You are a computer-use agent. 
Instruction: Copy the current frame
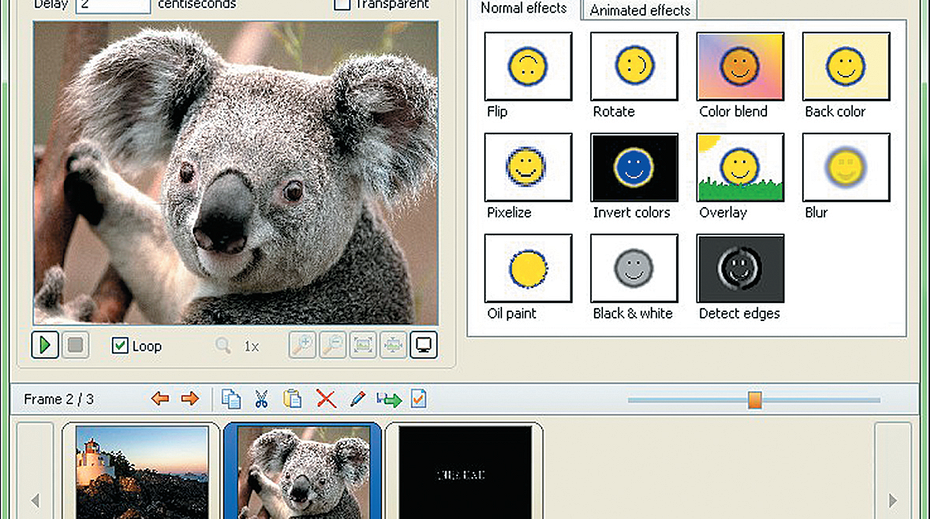[231, 399]
